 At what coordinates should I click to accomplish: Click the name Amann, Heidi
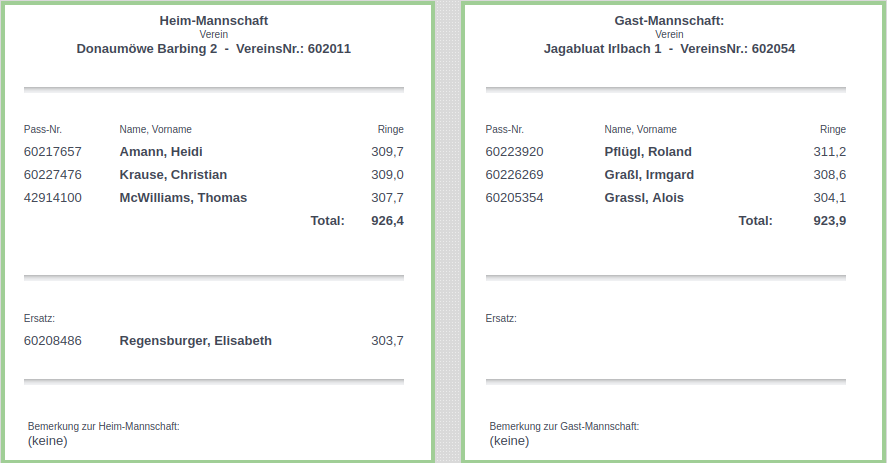click(x=161, y=152)
